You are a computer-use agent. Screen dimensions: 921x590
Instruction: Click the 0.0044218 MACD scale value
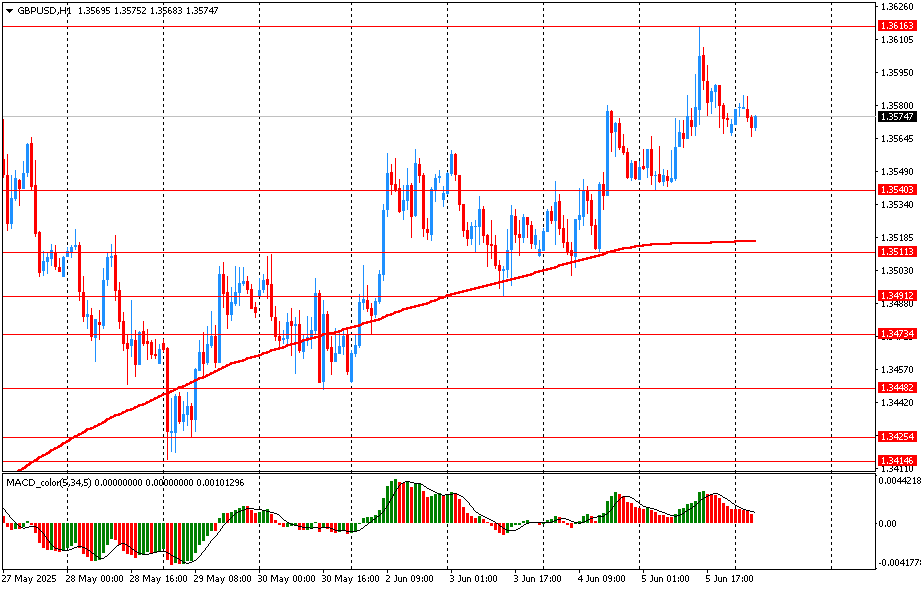click(899, 481)
